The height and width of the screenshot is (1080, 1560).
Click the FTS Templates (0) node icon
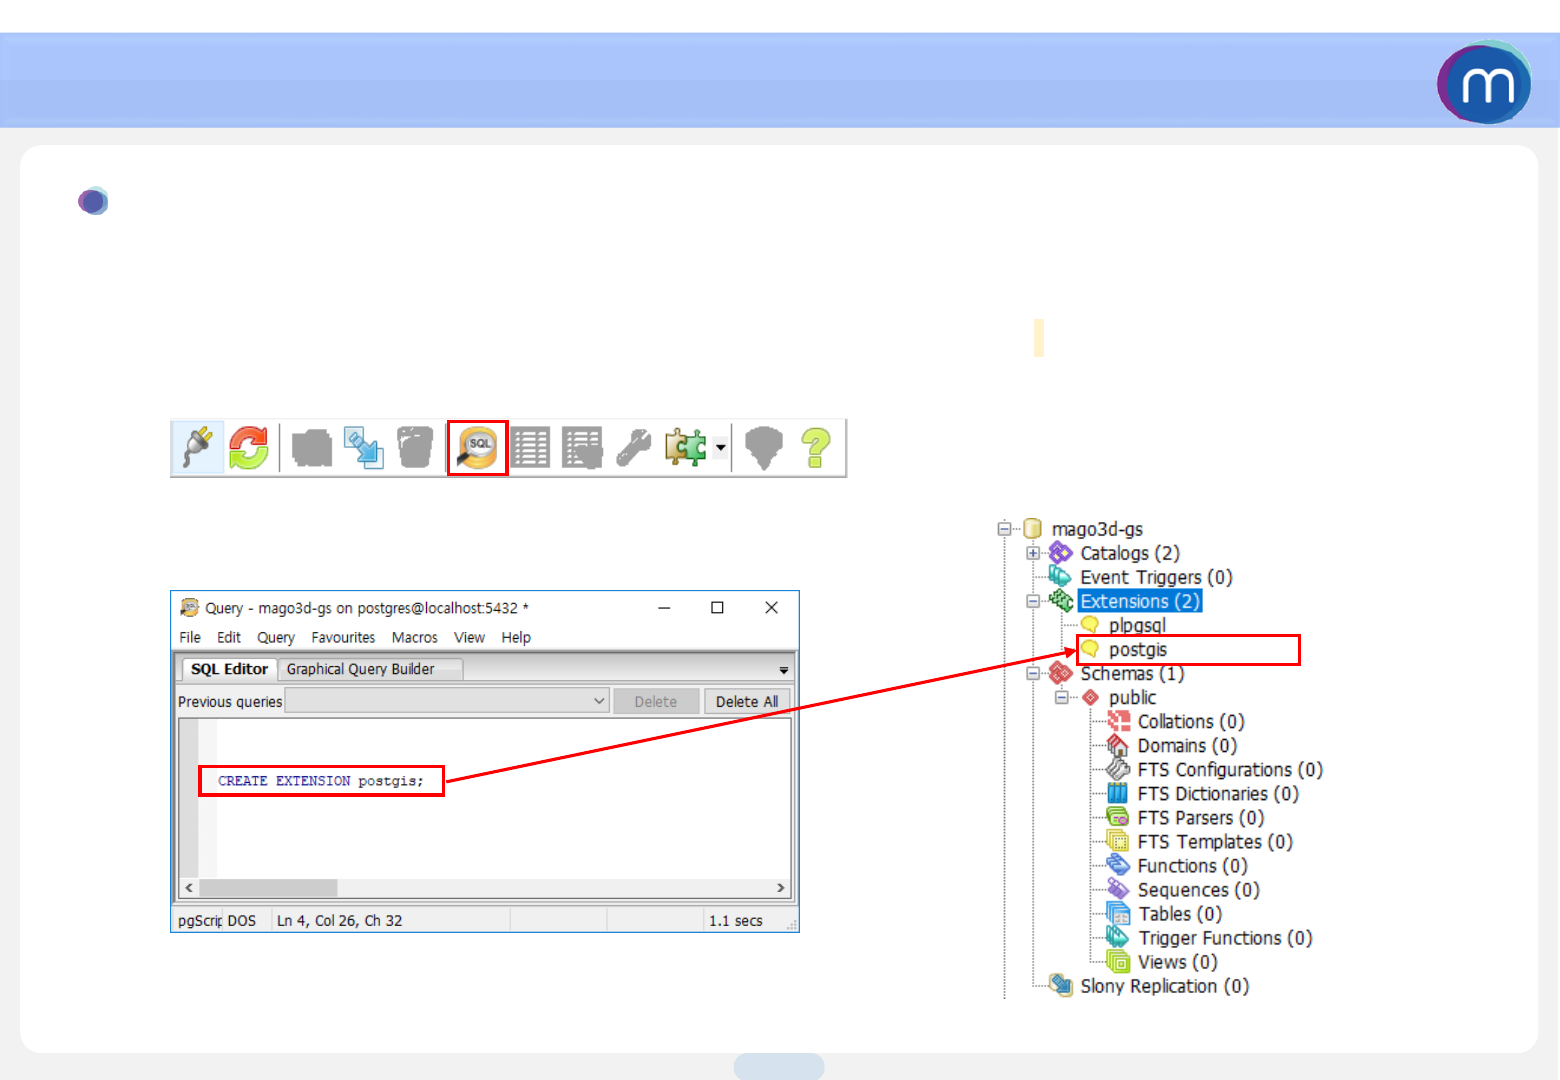tap(1118, 841)
